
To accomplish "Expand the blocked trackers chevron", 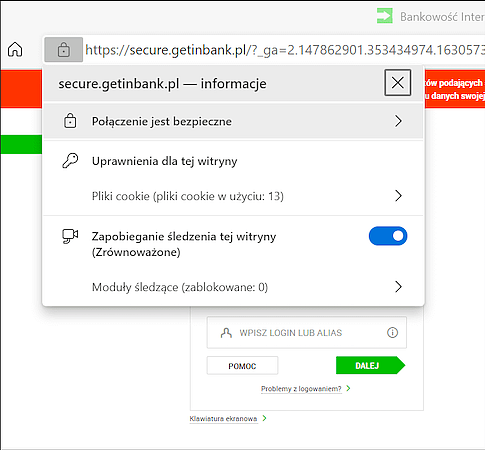I will [398, 287].
